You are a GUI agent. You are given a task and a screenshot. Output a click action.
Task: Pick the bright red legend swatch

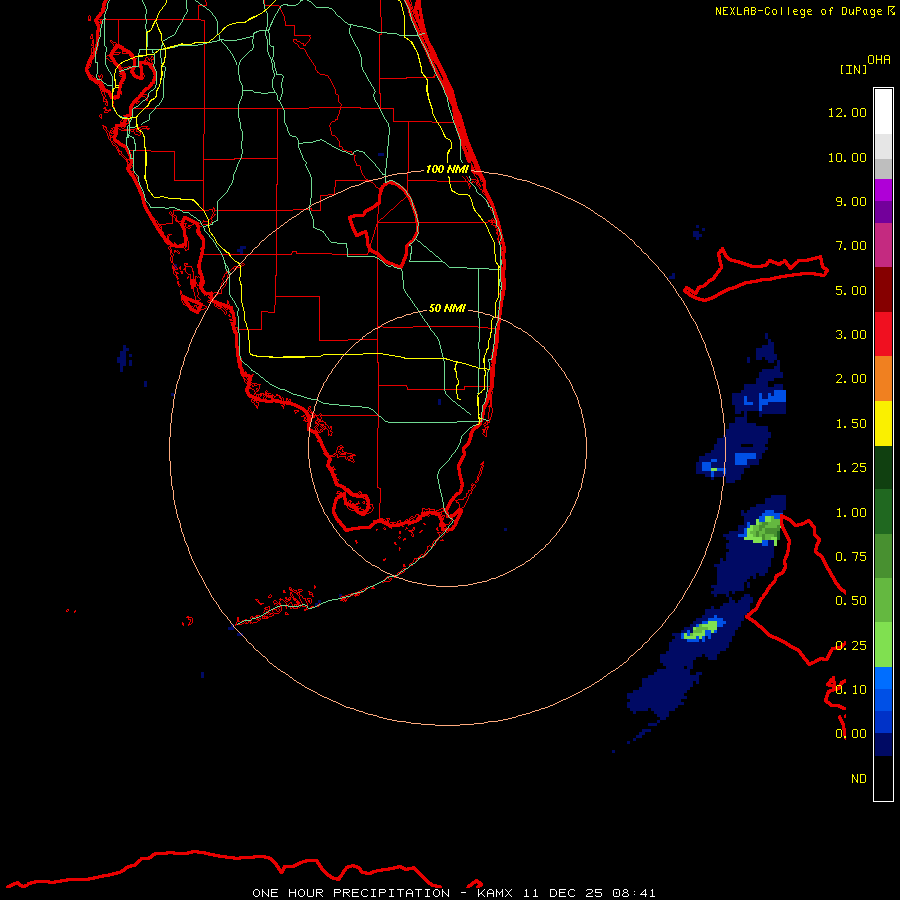pos(883,334)
